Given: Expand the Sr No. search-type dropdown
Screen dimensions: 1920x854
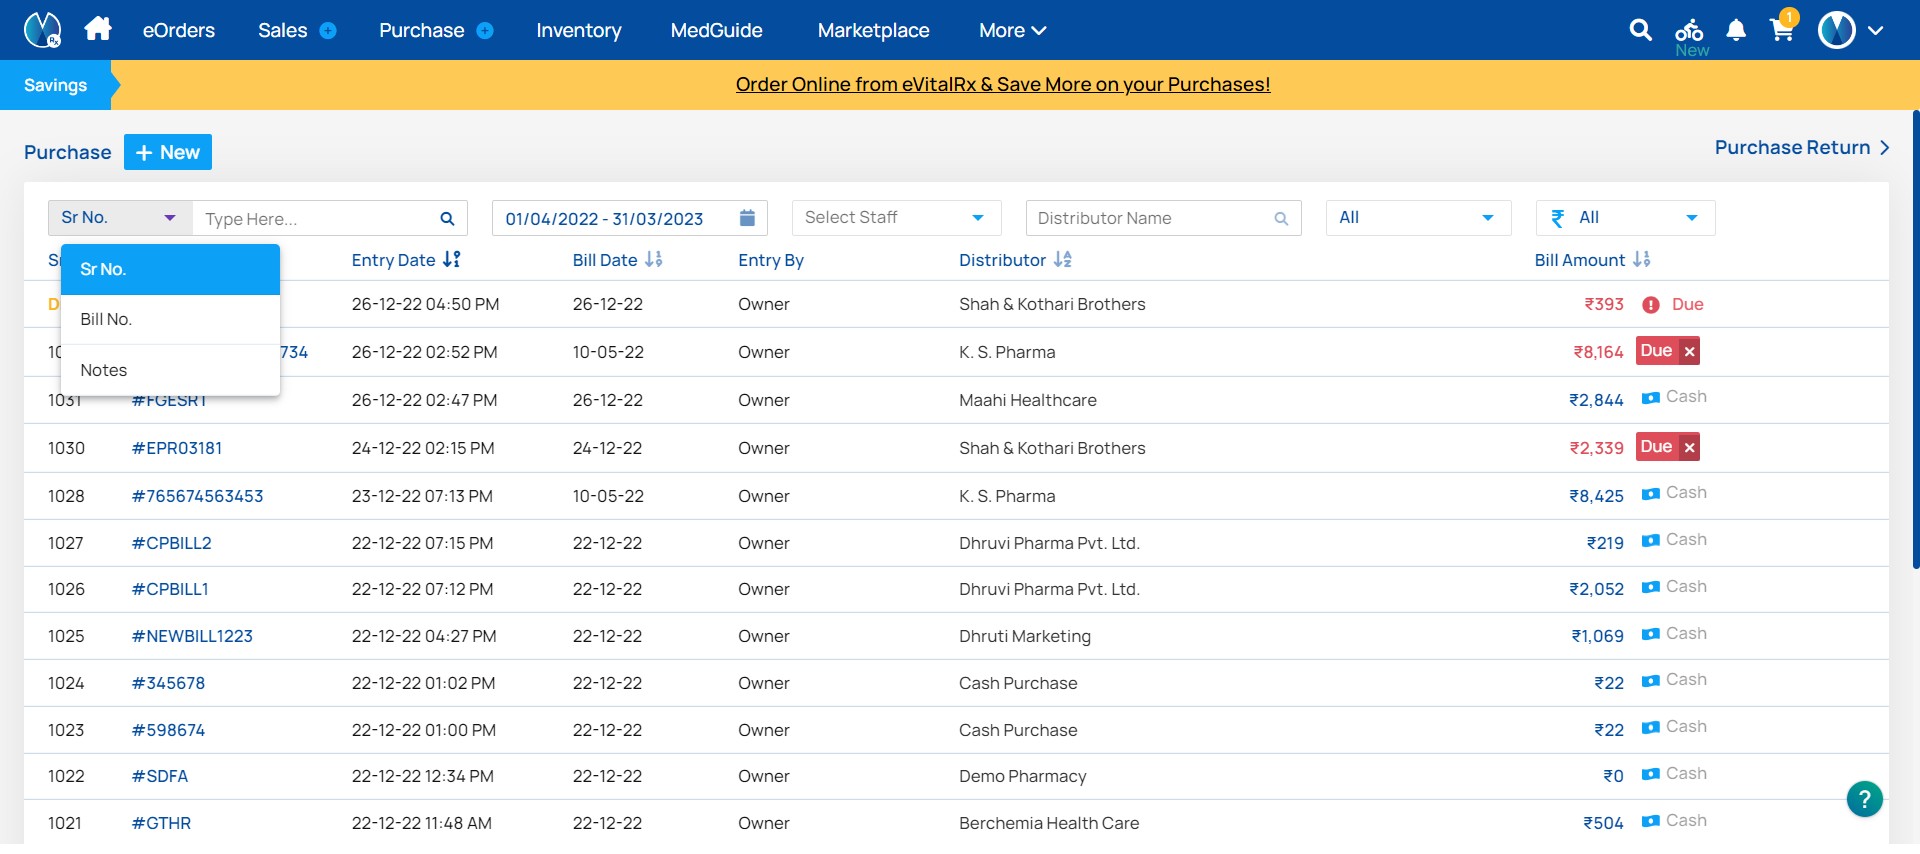Looking at the screenshot, I should [x=120, y=218].
